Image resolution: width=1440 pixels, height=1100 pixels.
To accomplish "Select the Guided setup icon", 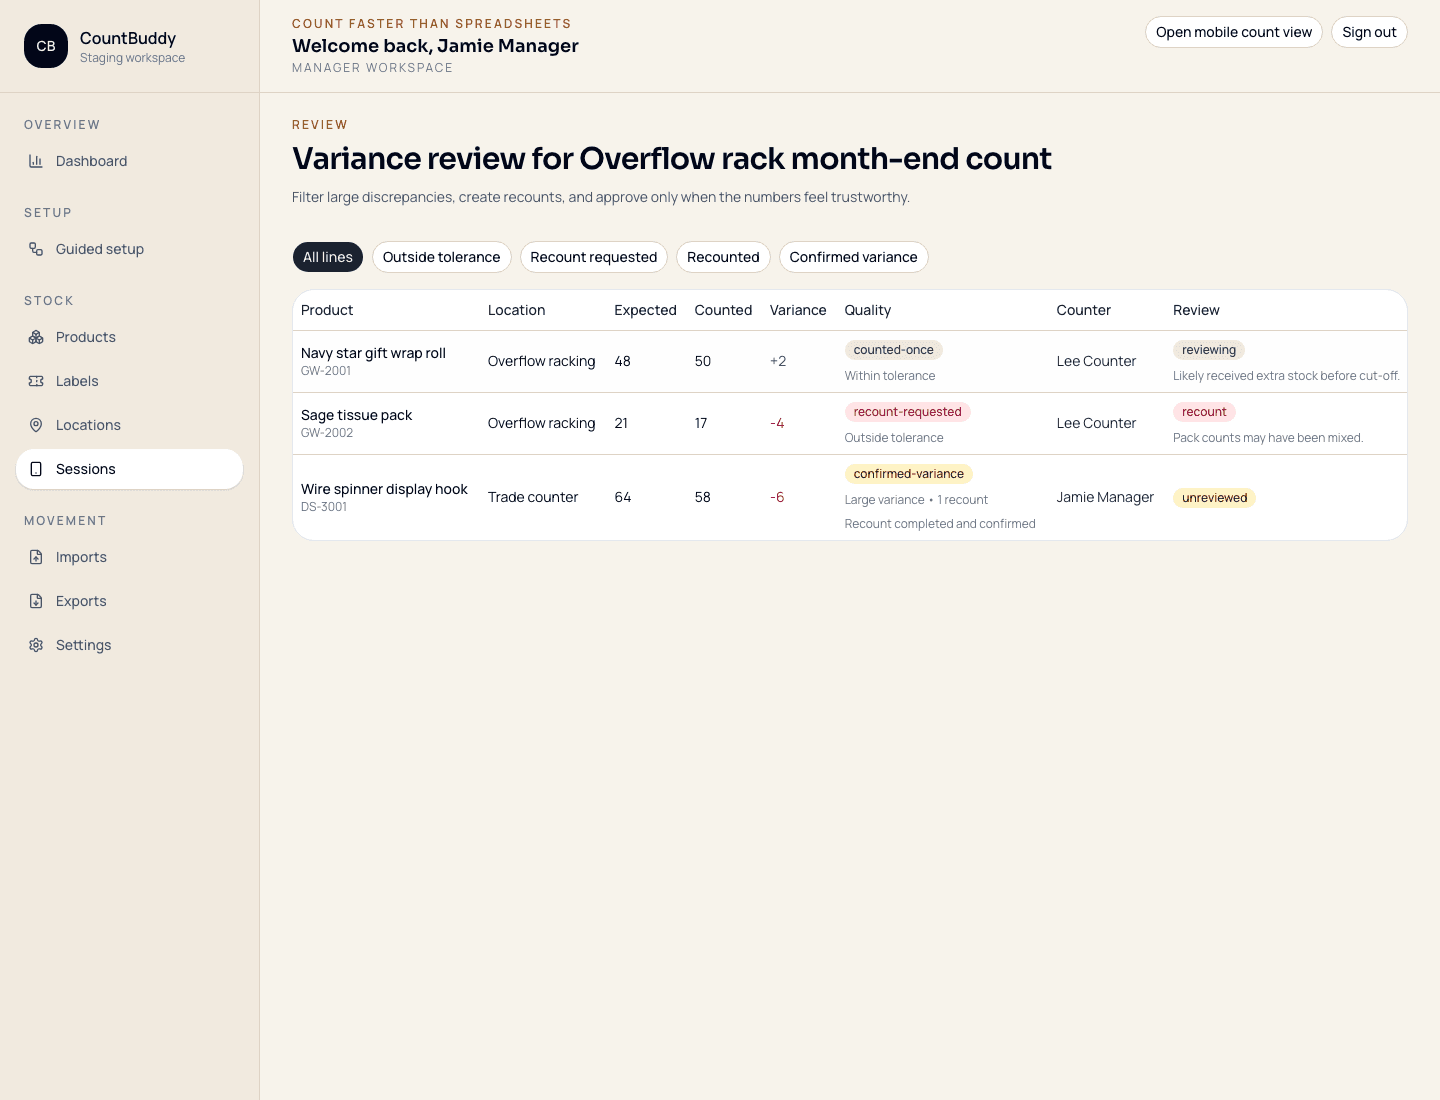I will pyautogui.click(x=36, y=249).
